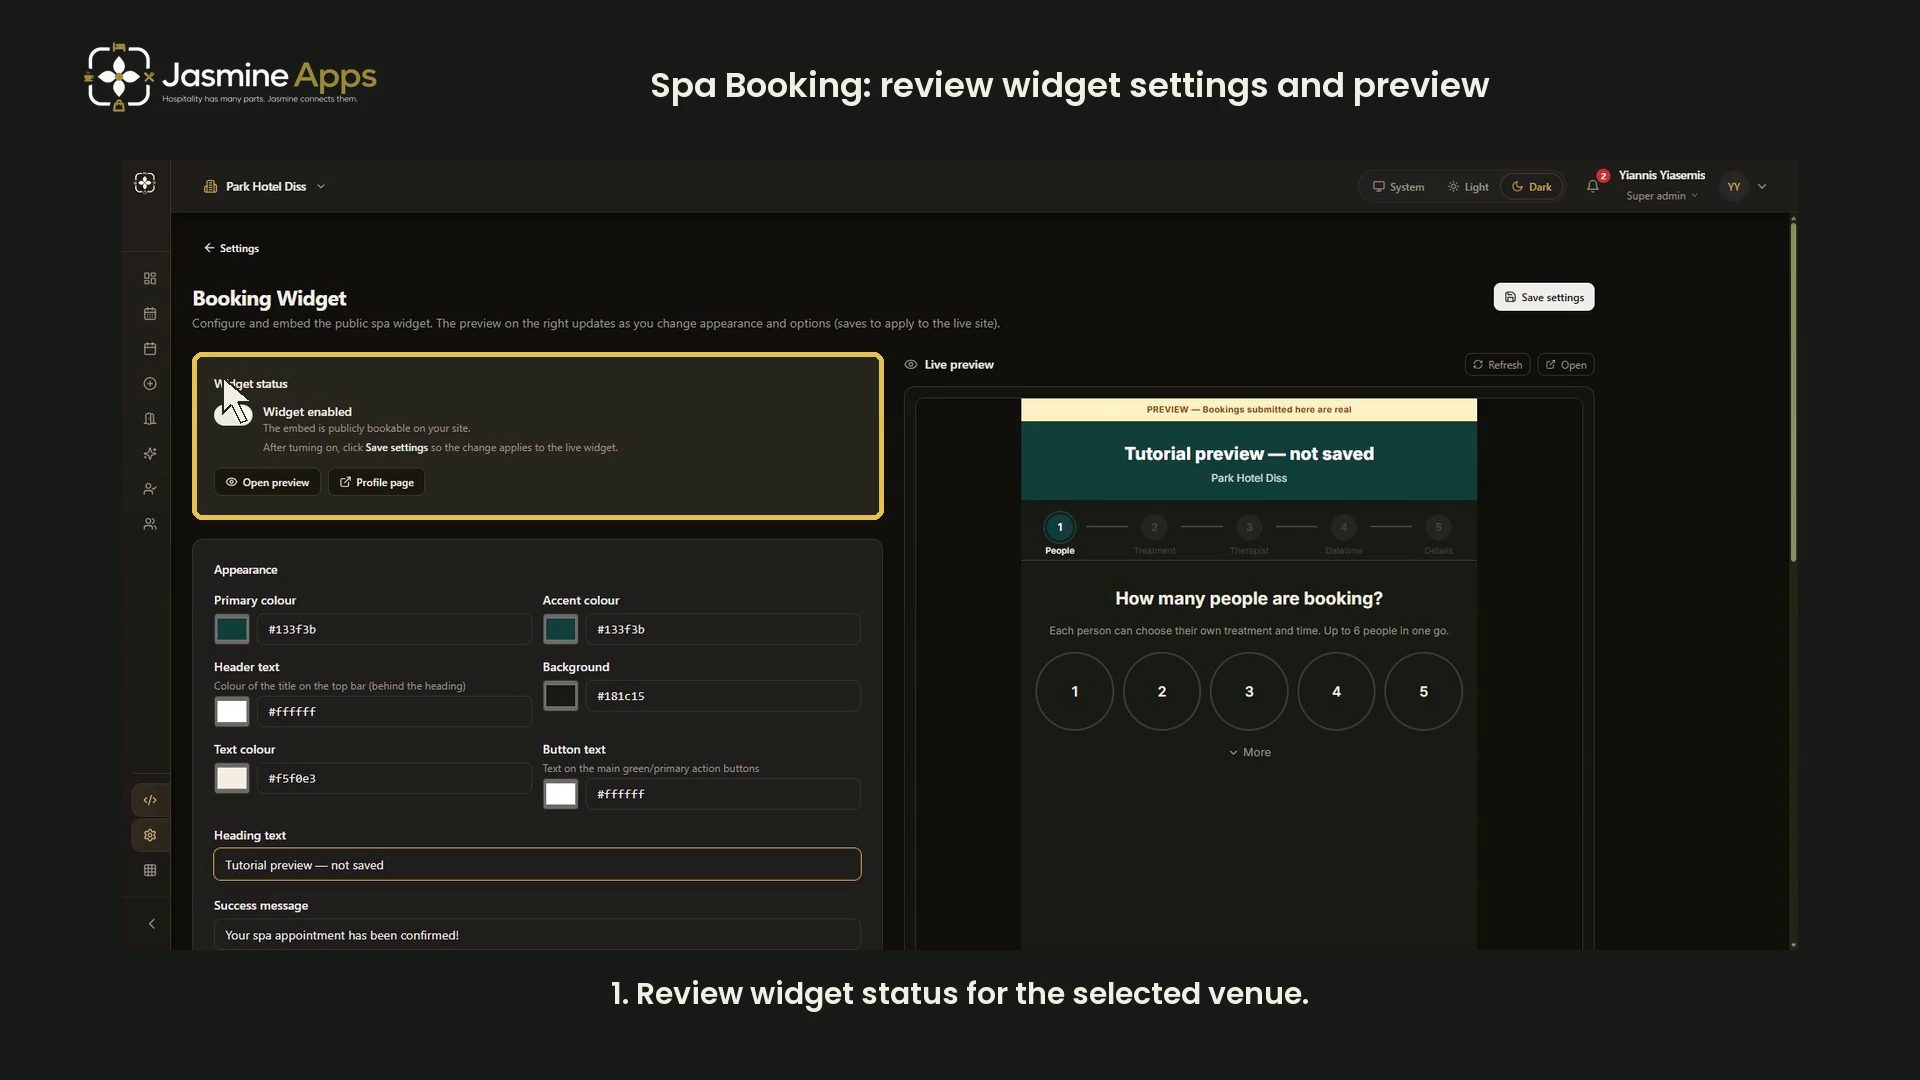Click the Accent colour hex field
Image resolution: width=1920 pixels, height=1080 pixels.
pyautogui.click(x=723, y=629)
